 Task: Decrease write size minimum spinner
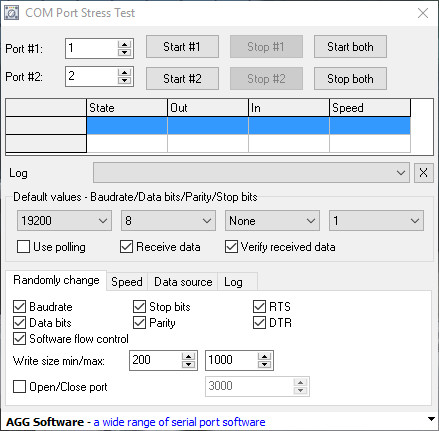[x=188, y=364]
